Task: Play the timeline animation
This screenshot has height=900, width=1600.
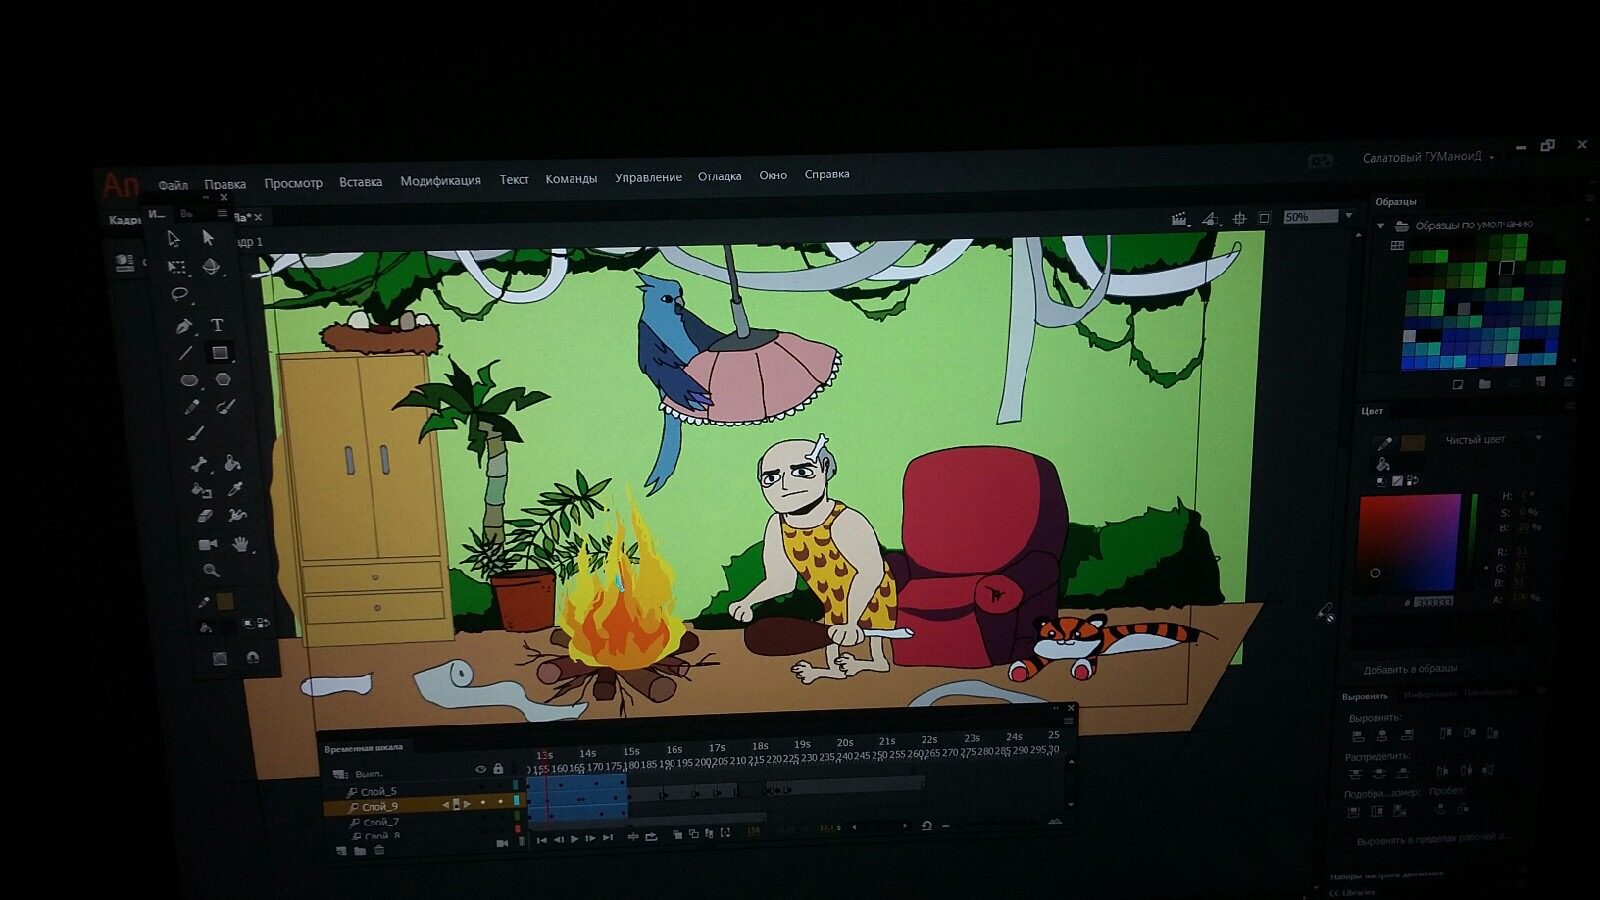Action: (574, 839)
